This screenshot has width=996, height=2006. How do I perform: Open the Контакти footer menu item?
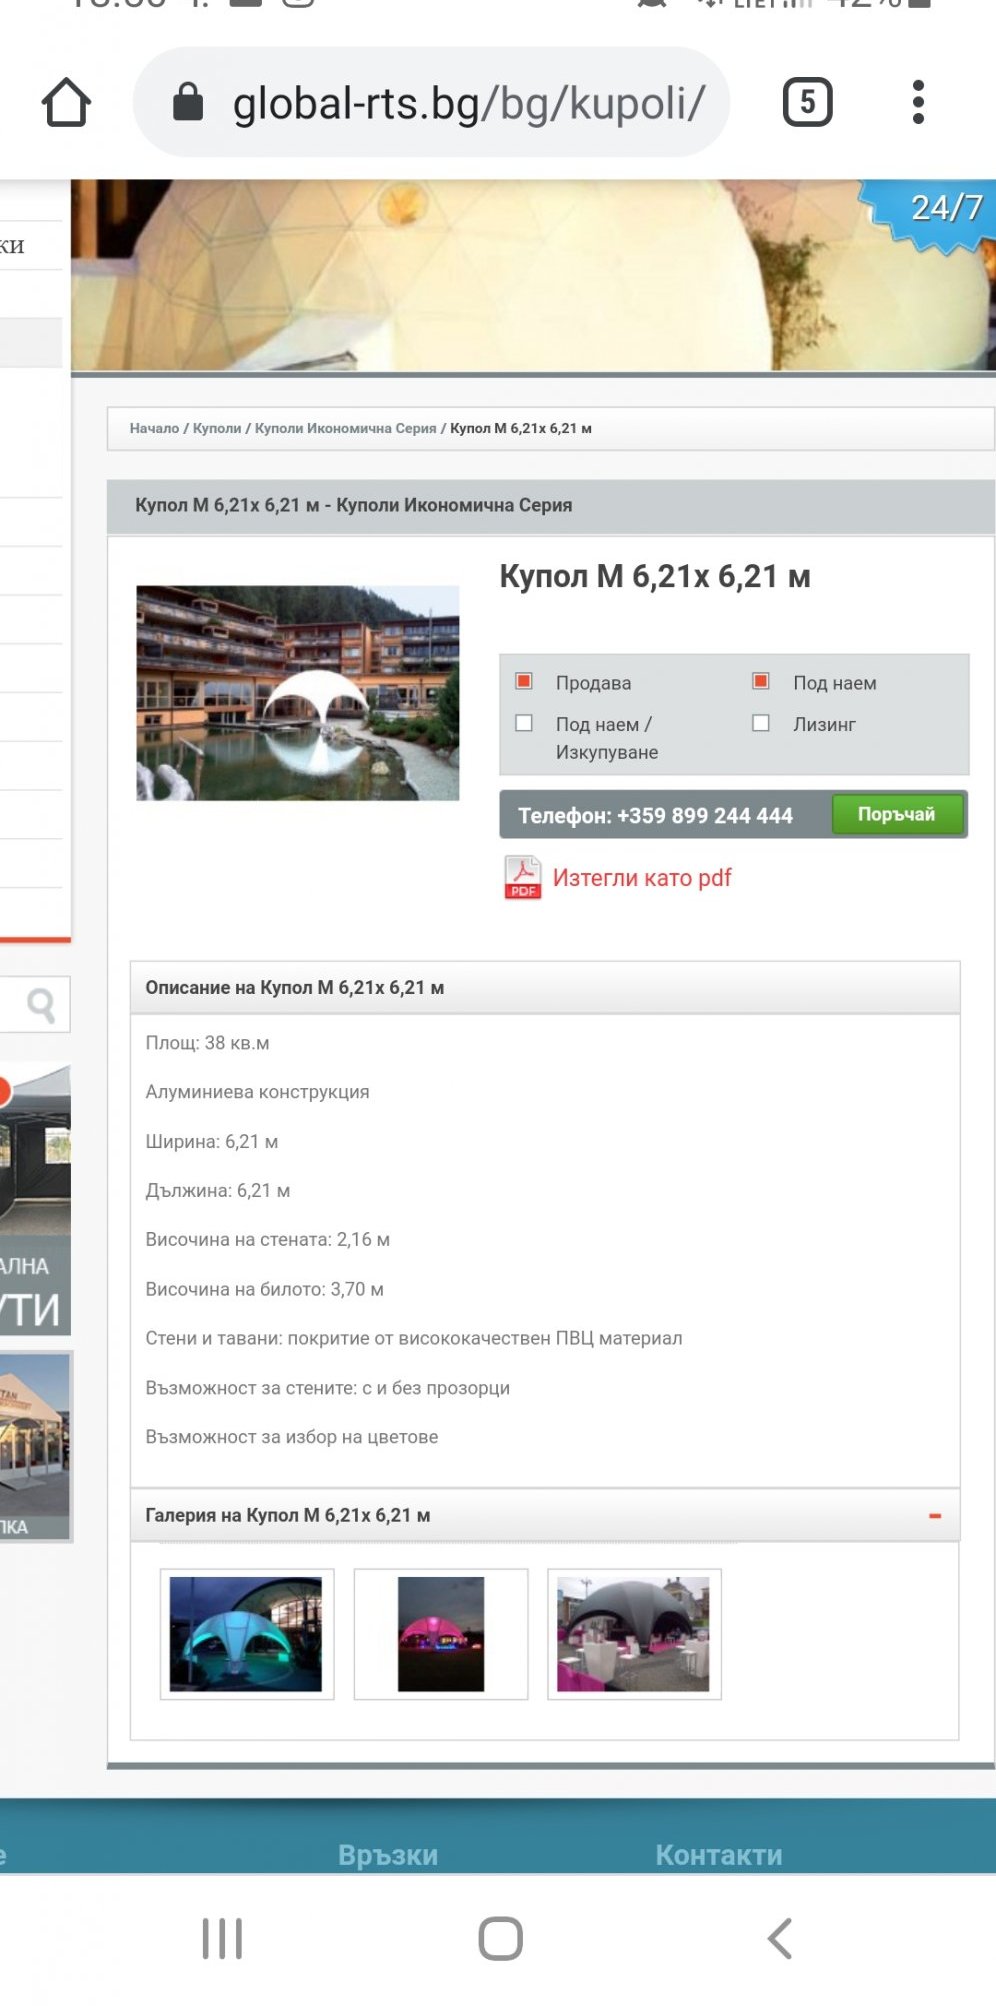tap(718, 1855)
